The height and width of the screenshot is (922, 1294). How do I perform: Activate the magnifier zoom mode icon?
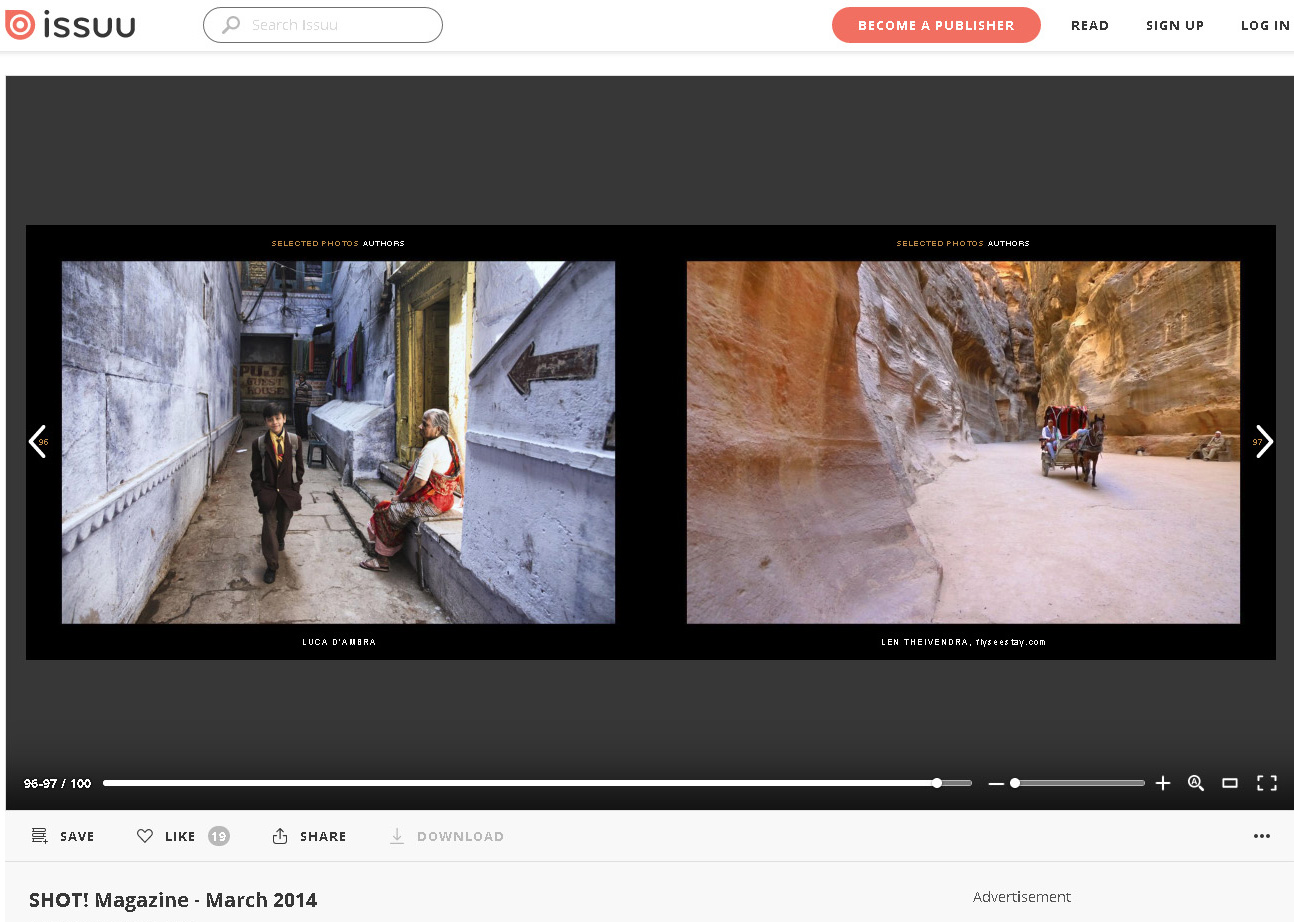[1196, 784]
